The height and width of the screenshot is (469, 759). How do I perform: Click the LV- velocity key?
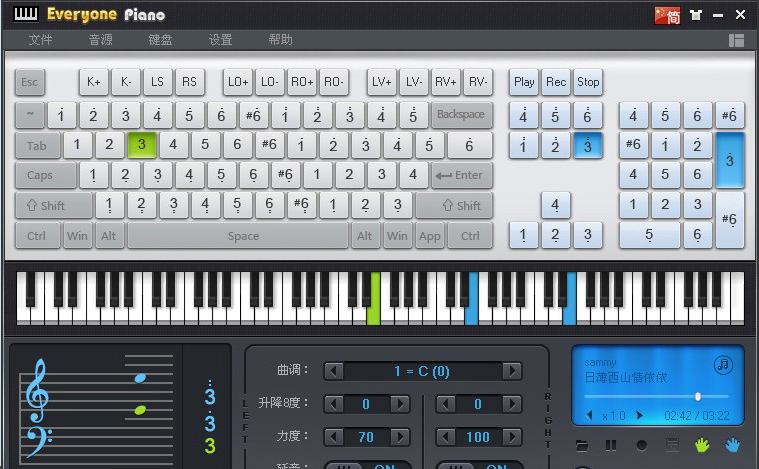click(413, 82)
